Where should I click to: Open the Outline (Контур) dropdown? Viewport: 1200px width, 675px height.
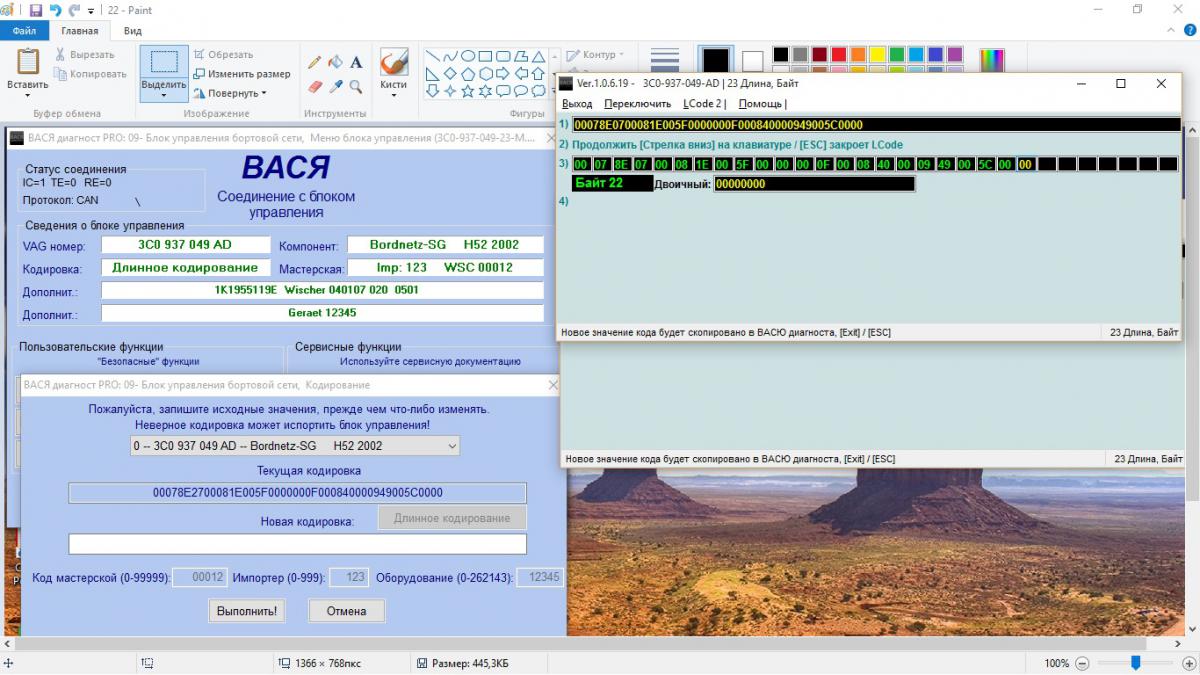point(596,55)
